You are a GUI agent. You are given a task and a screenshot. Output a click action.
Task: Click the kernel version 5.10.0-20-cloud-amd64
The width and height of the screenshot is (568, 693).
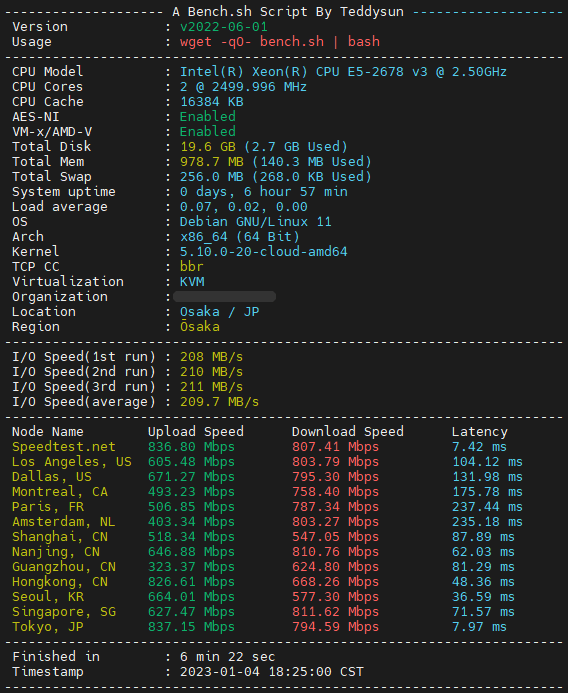pyautogui.click(x=263, y=252)
